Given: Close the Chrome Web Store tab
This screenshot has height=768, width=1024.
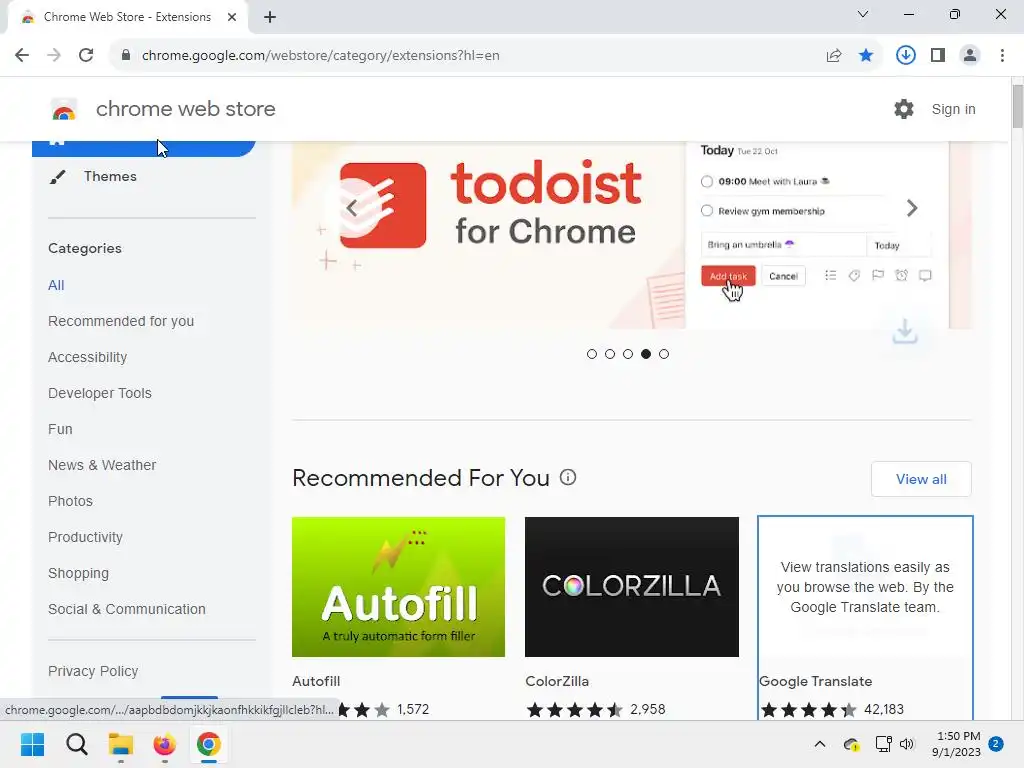Looking at the screenshot, I should point(232,17).
